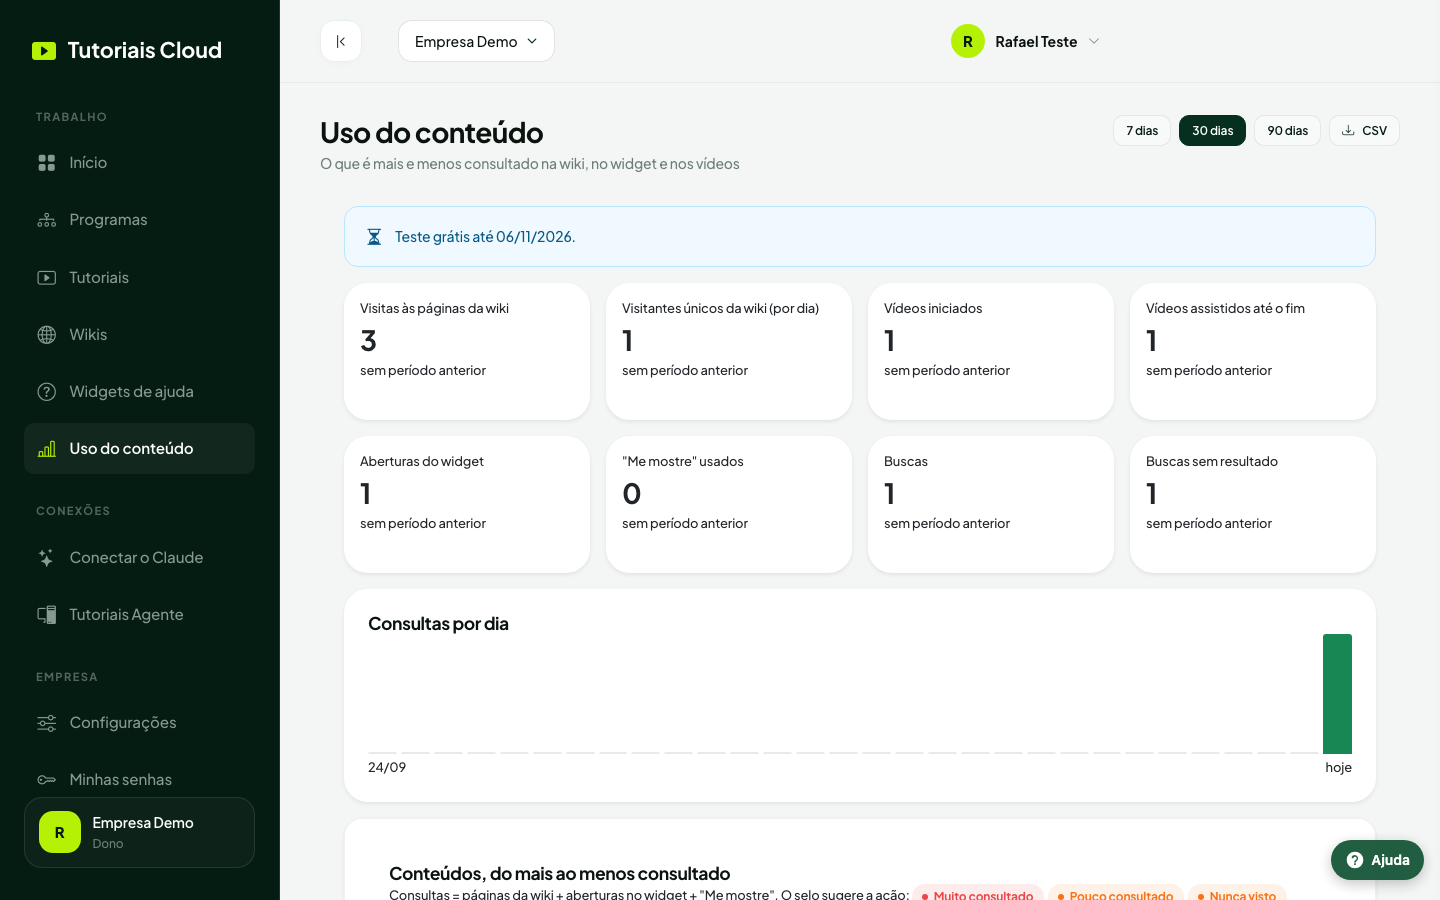Click the Início grid icon in the sidebar
The height and width of the screenshot is (900, 1440).
click(x=47, y=163)
